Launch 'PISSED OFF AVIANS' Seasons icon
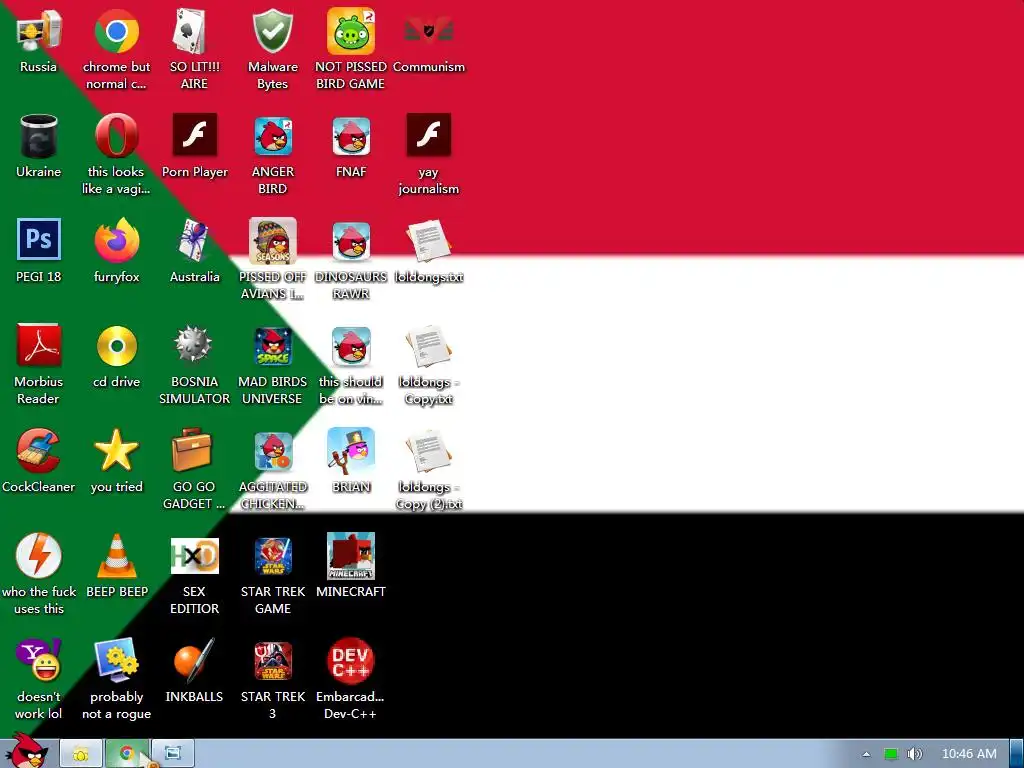 (x=272, y=240)
